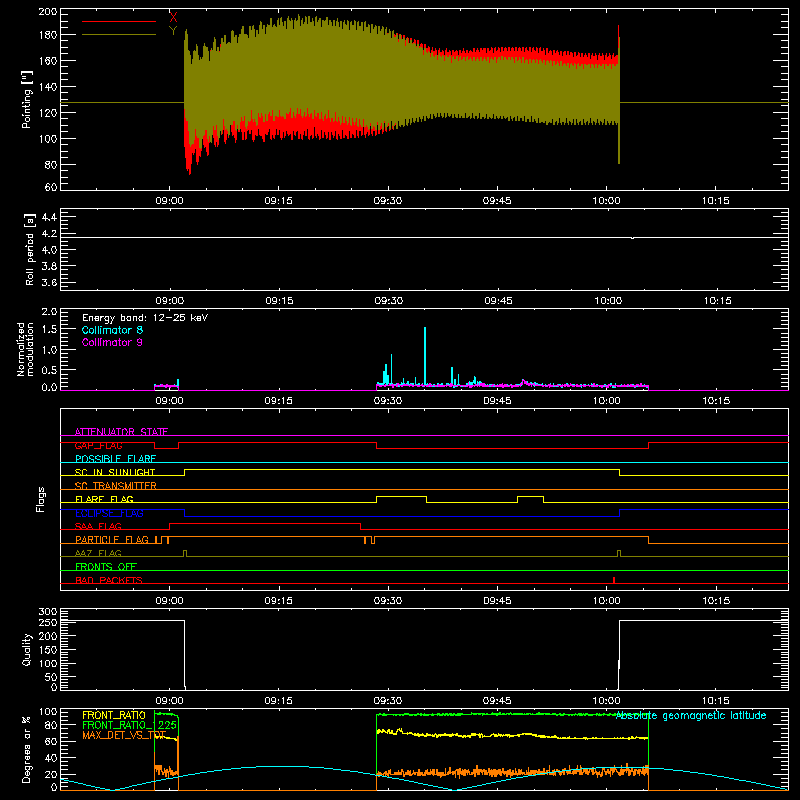Click the 09:00 tick under the Pointing plot

click(169, 201)
